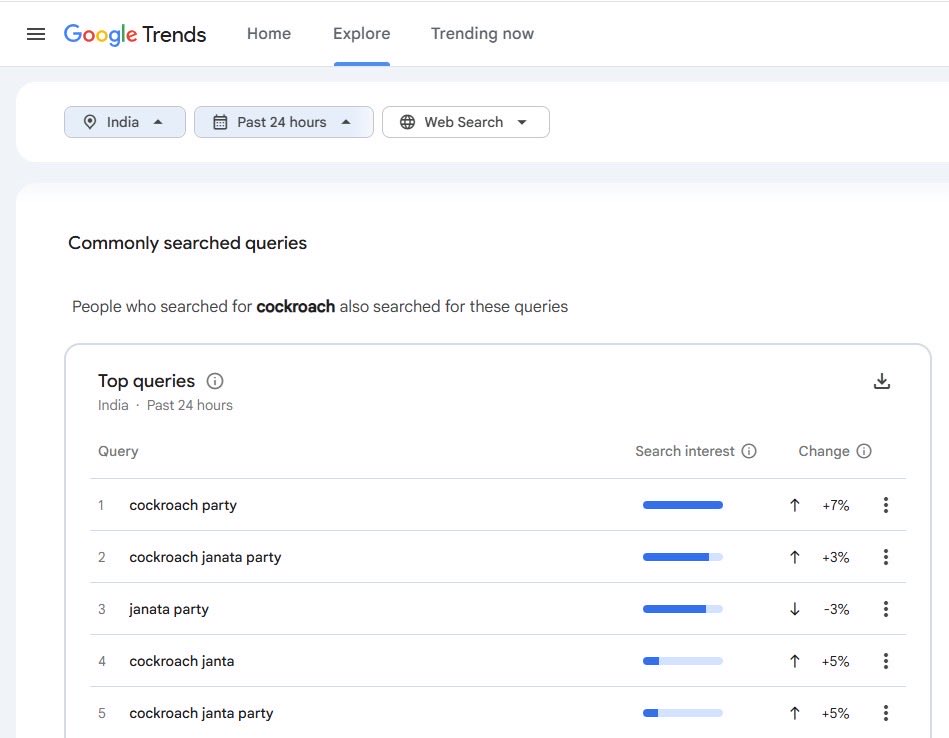Click the cockroach janta search interest bar
The width and height of the screenshot is (949, 738).
(x=683, y=661)
